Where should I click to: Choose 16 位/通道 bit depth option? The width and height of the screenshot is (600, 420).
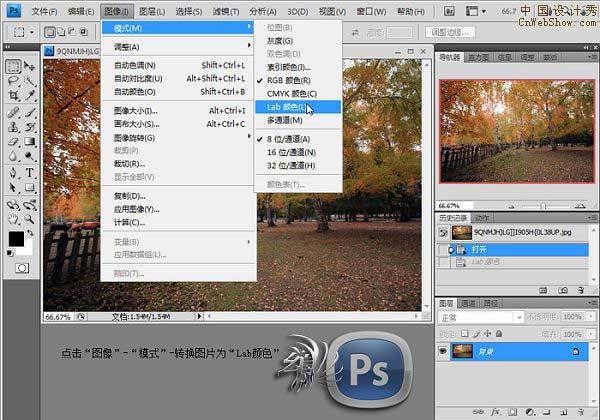tap(292, 151)
